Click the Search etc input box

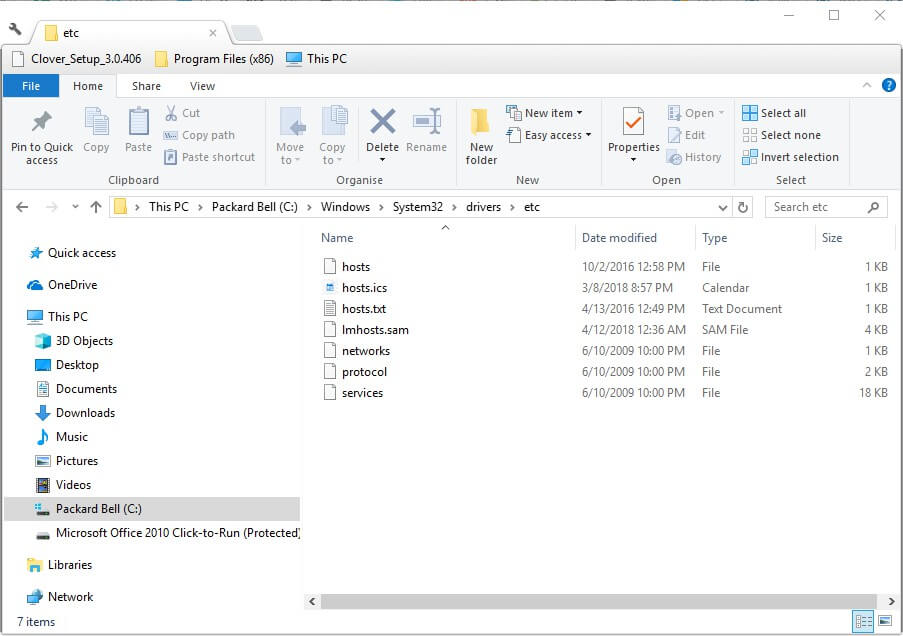(x=818, y=207)
